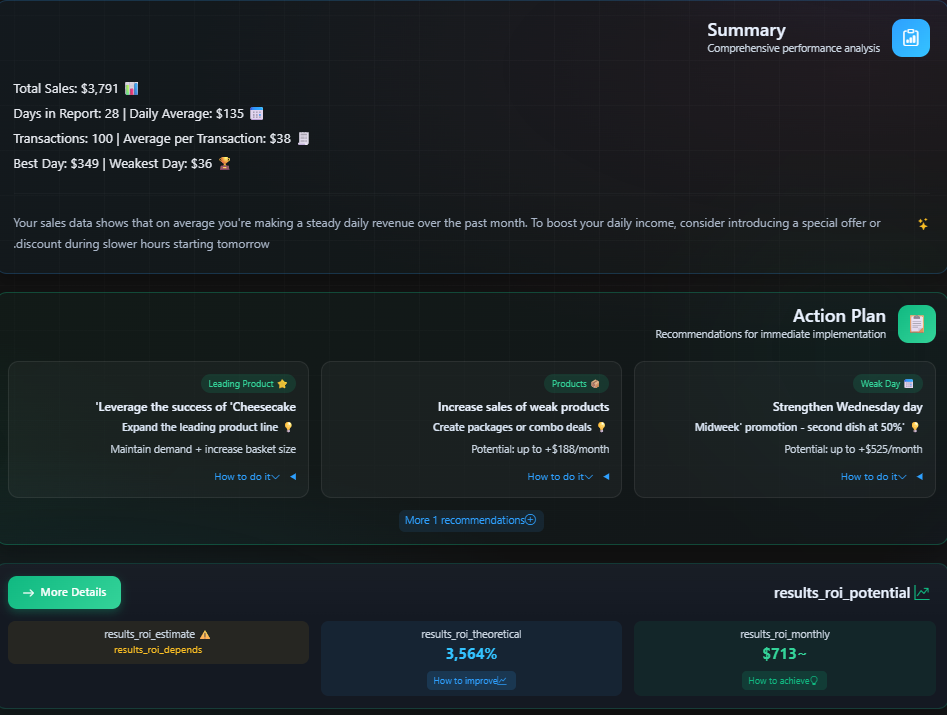
Task: Open the Summary chart icon
Action: (x=910, y=37)
